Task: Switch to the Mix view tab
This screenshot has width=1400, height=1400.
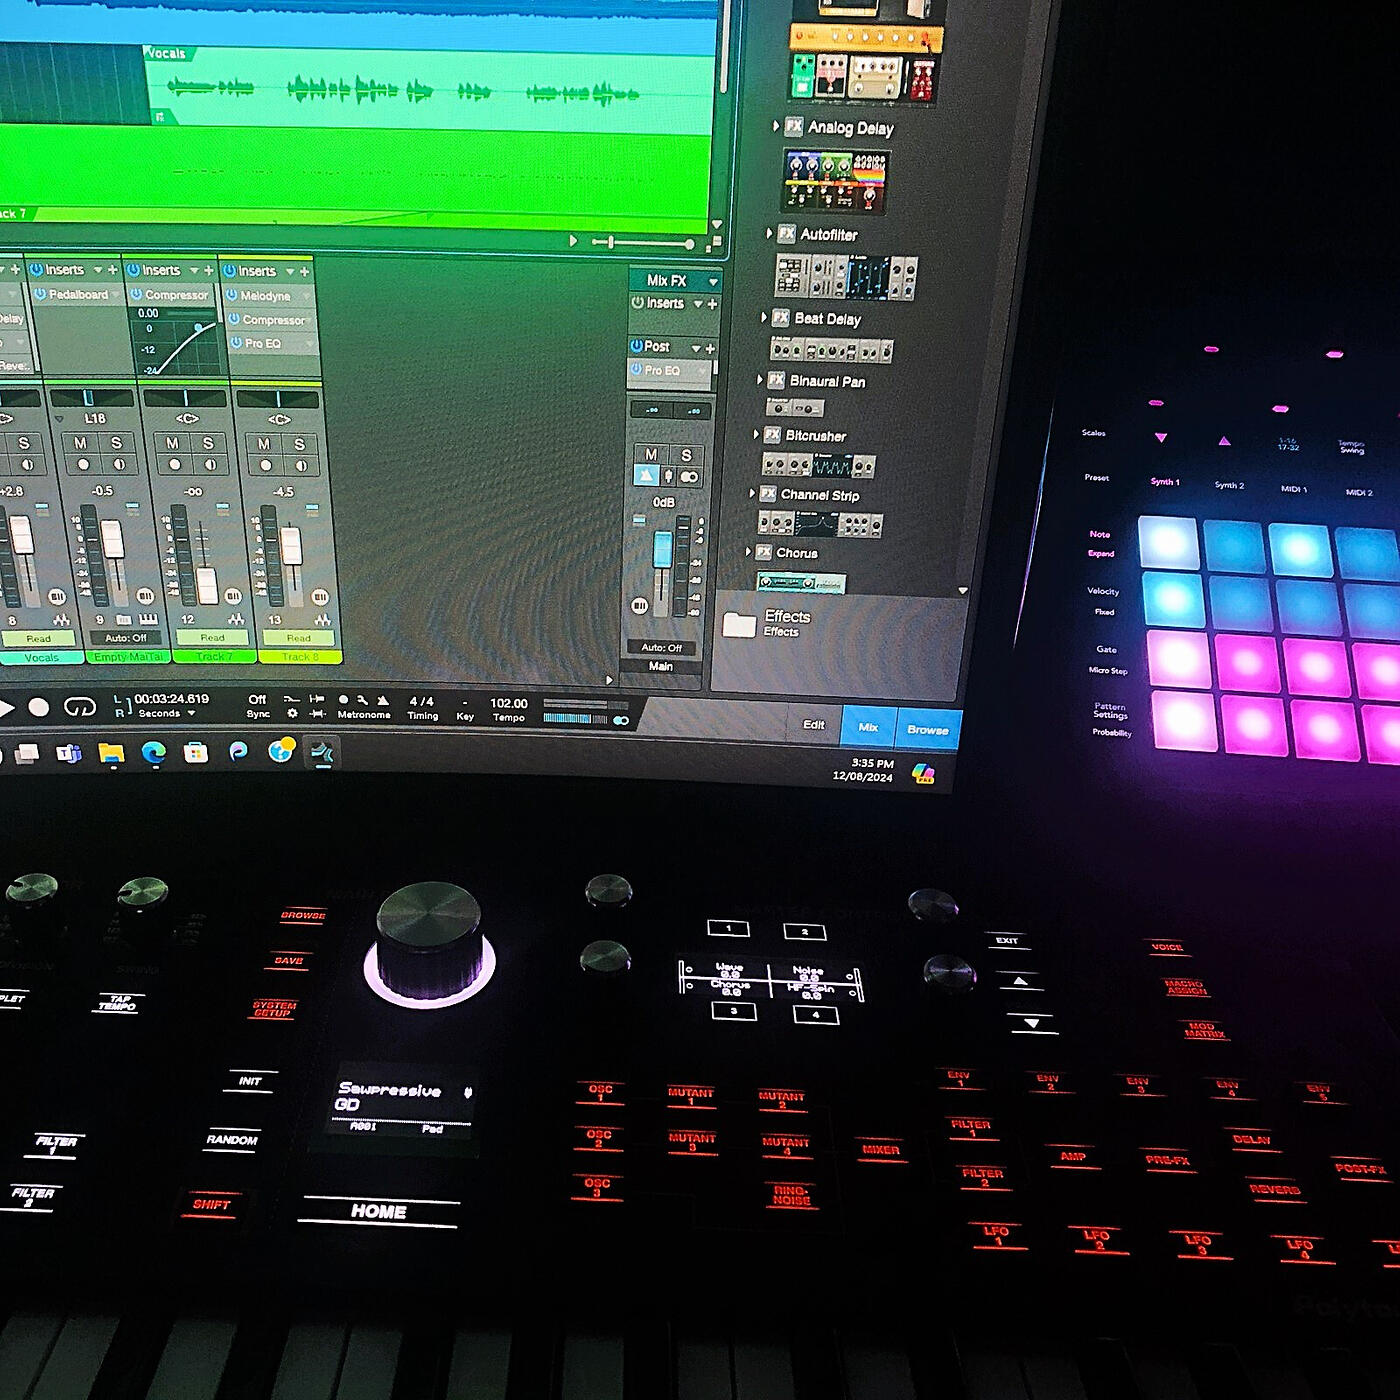Action: click(868, 727)
